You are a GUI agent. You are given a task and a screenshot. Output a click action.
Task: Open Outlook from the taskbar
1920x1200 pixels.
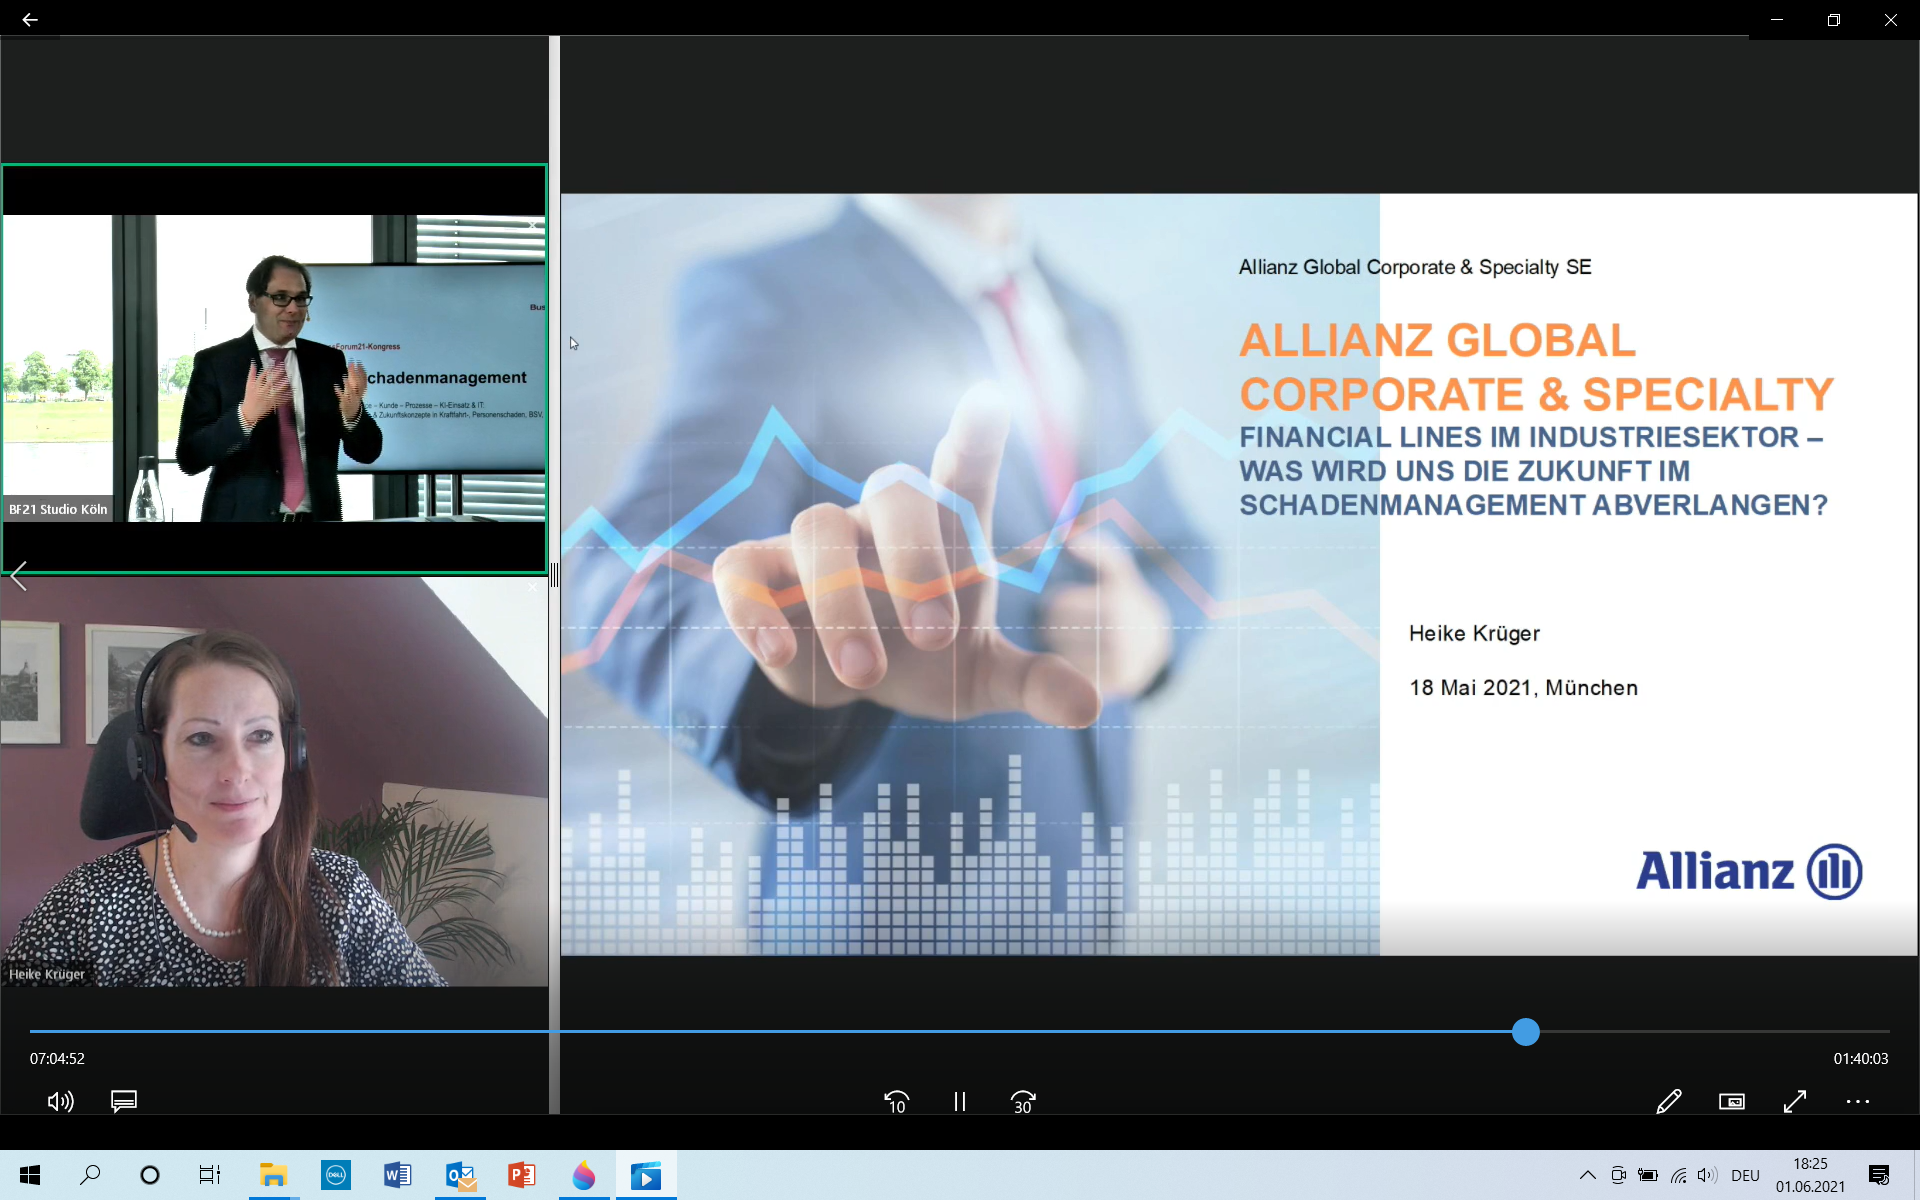(460, 1175)
